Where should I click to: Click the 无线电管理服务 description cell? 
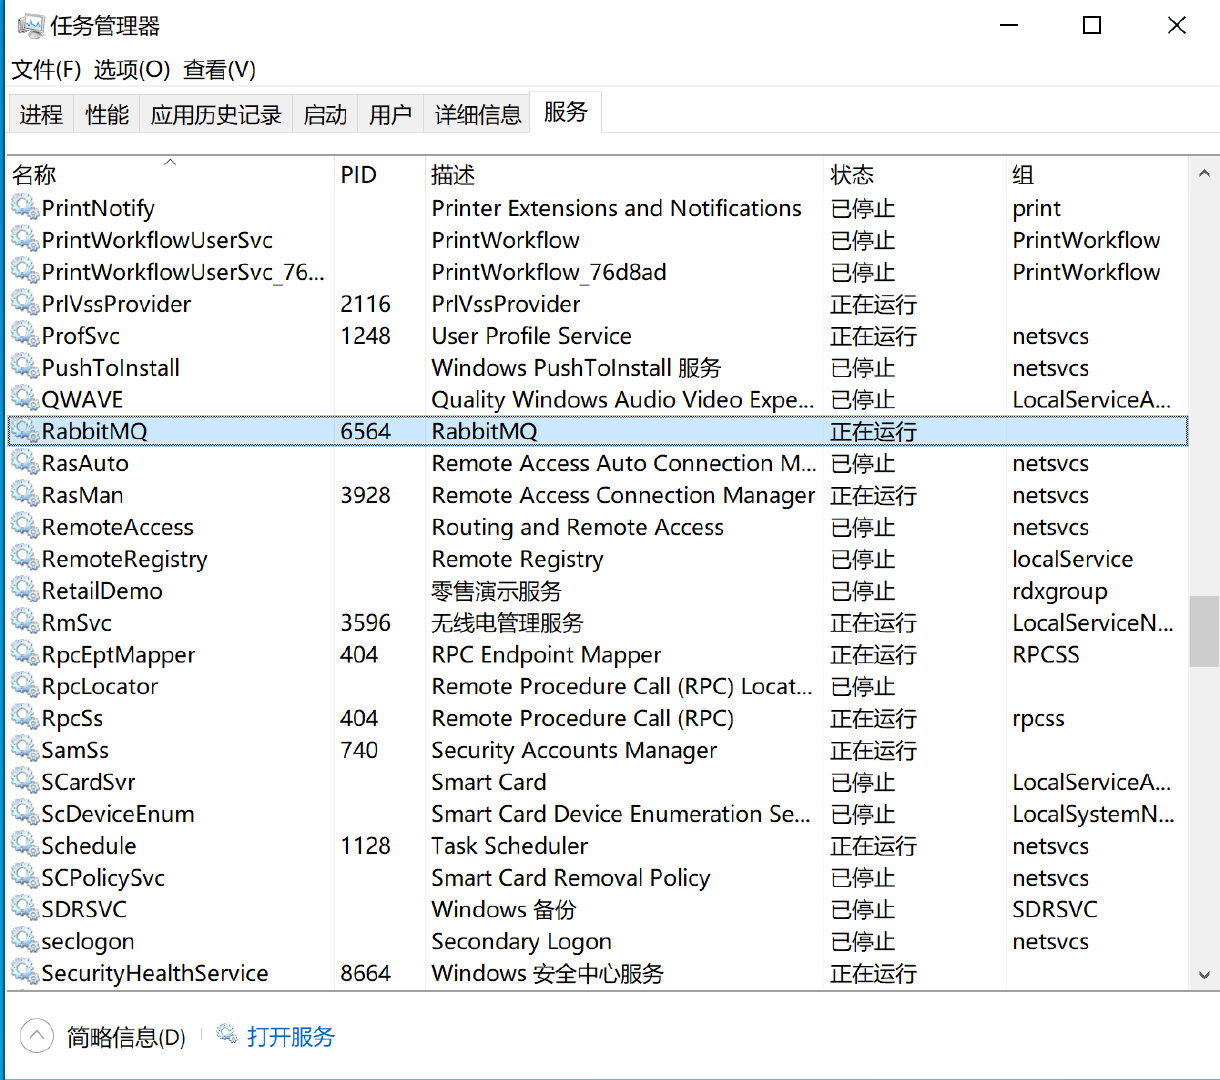coord(508,623)
